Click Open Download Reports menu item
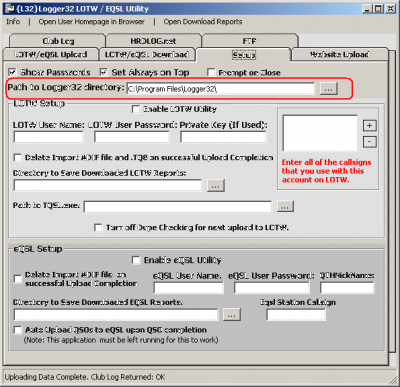This screenshot has width=400, height=387. pyautogui.click(x=203, y=22)
